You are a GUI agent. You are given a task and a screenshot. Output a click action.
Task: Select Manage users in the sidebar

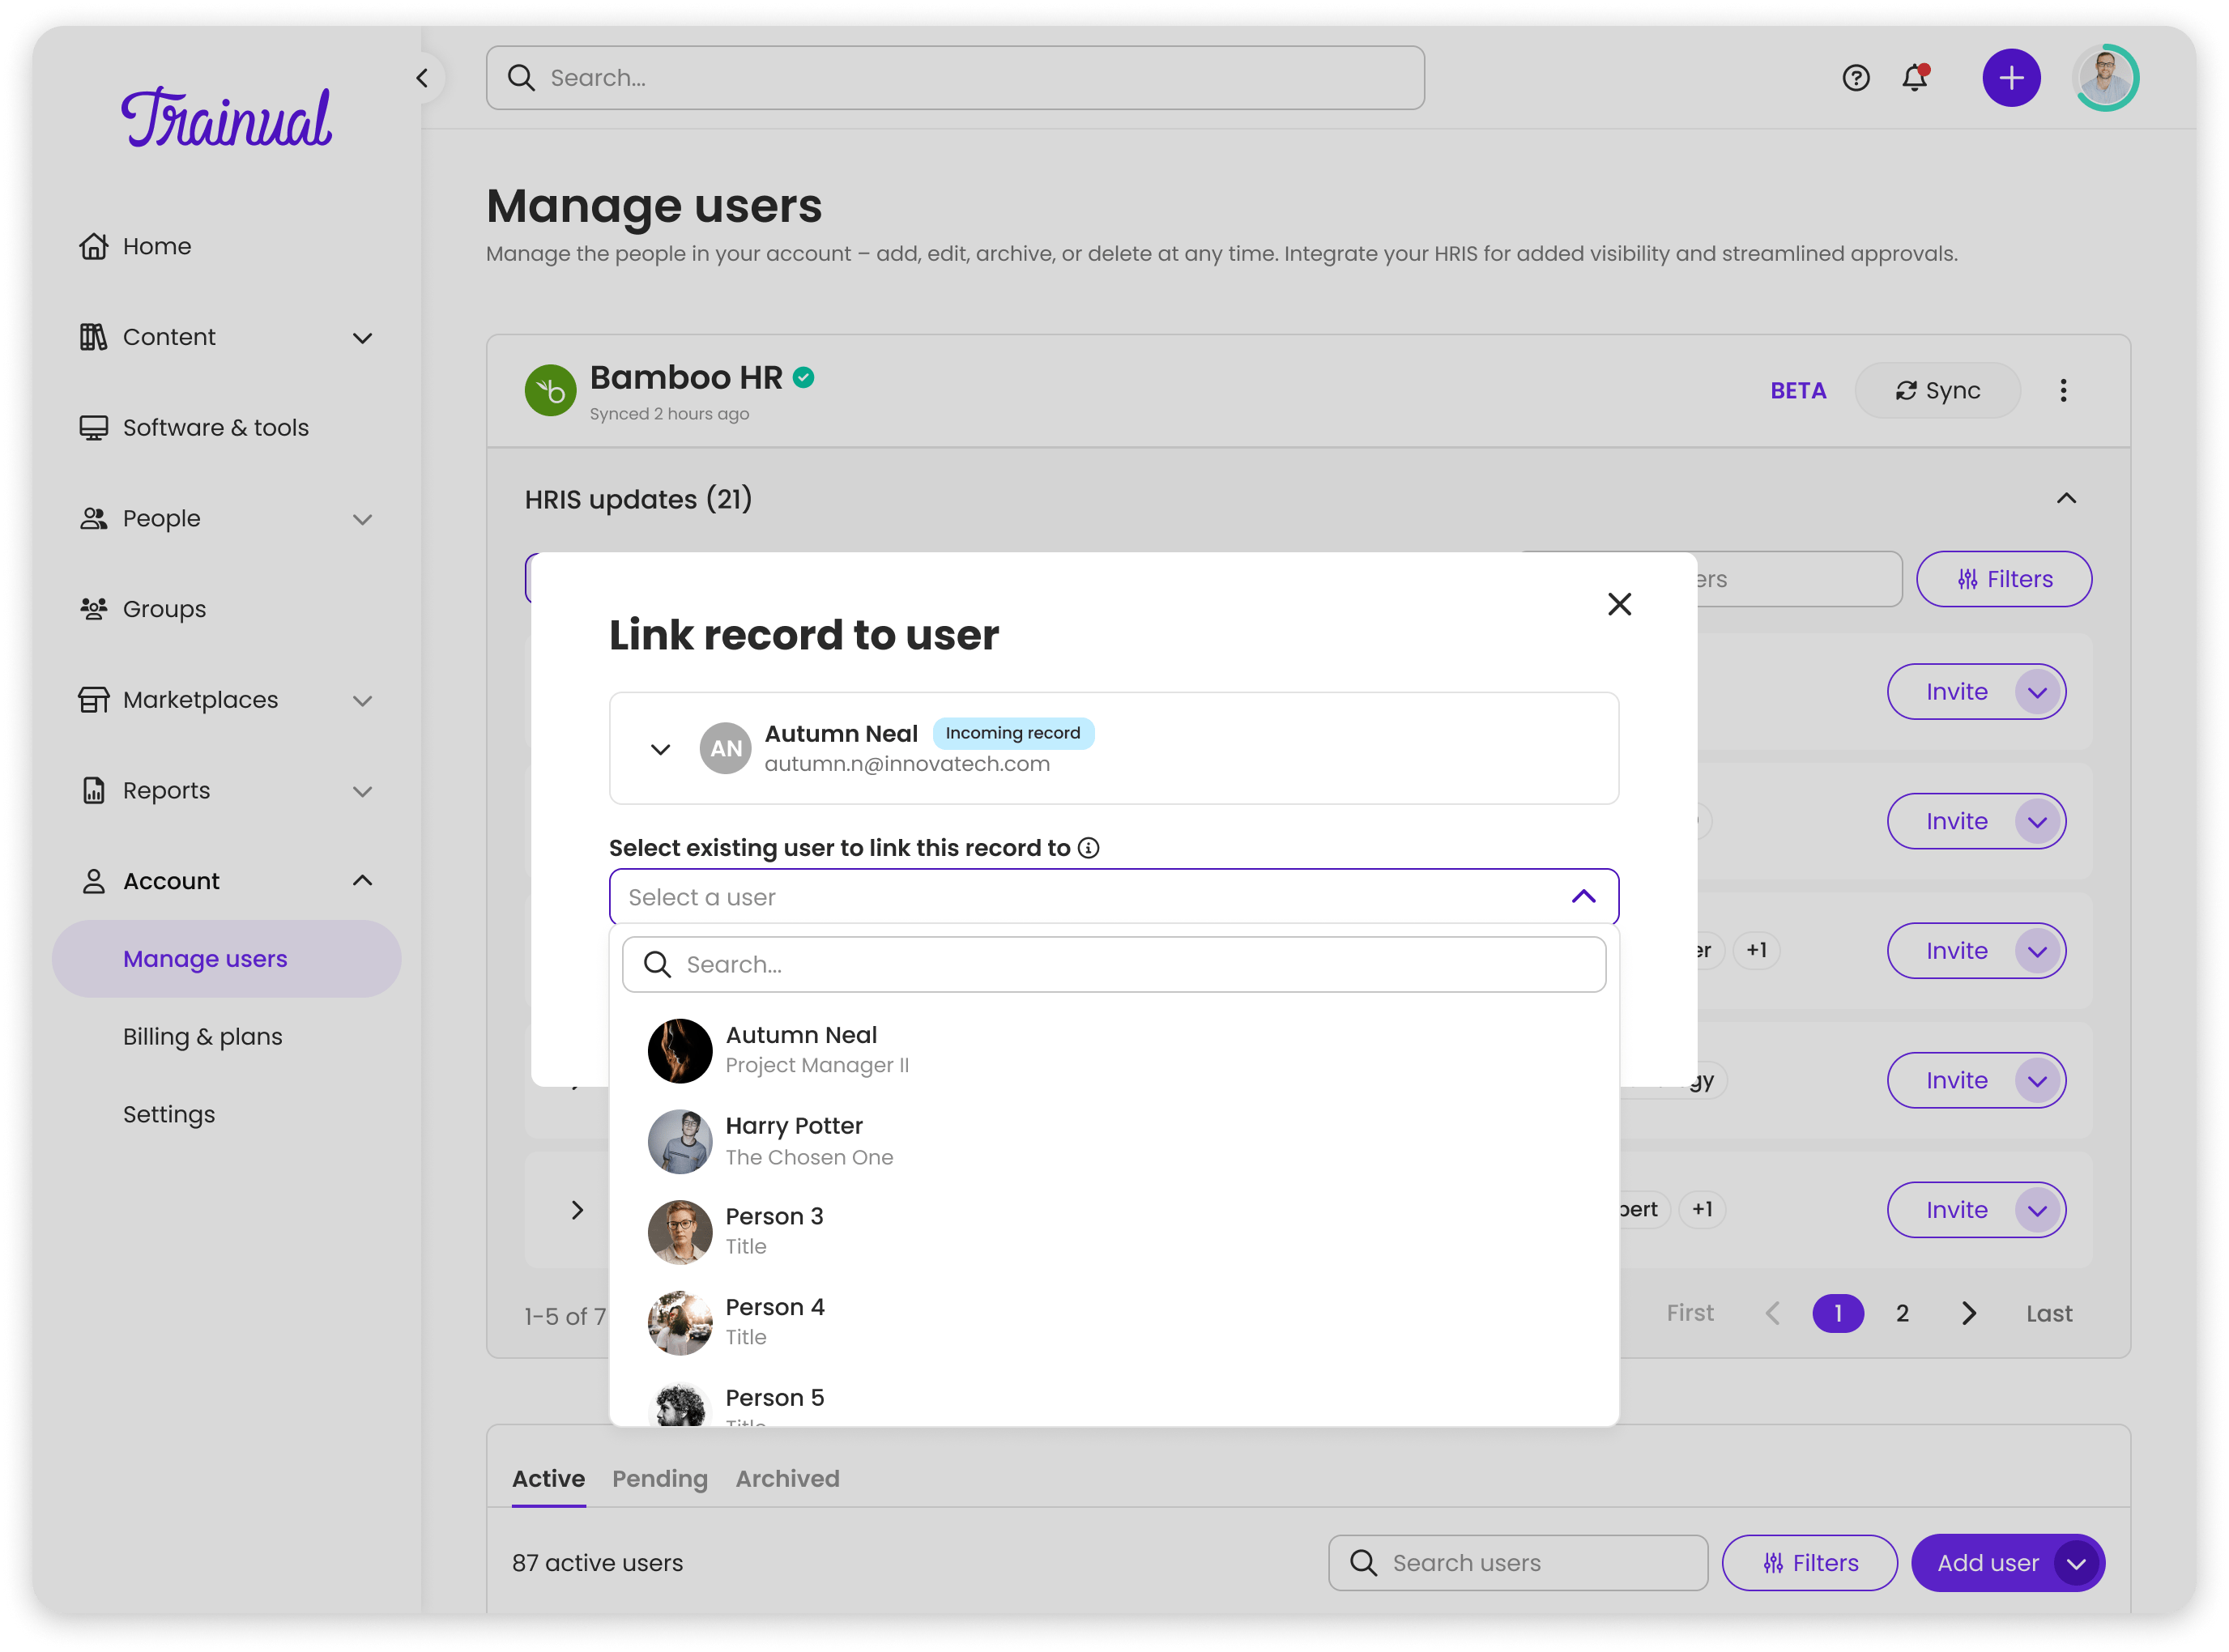(x=226, y=959)
